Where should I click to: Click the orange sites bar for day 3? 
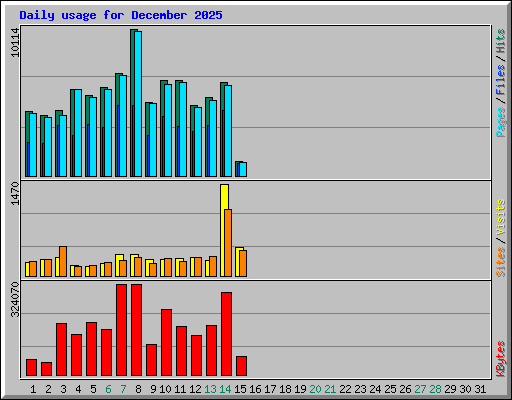pos(63,261)
